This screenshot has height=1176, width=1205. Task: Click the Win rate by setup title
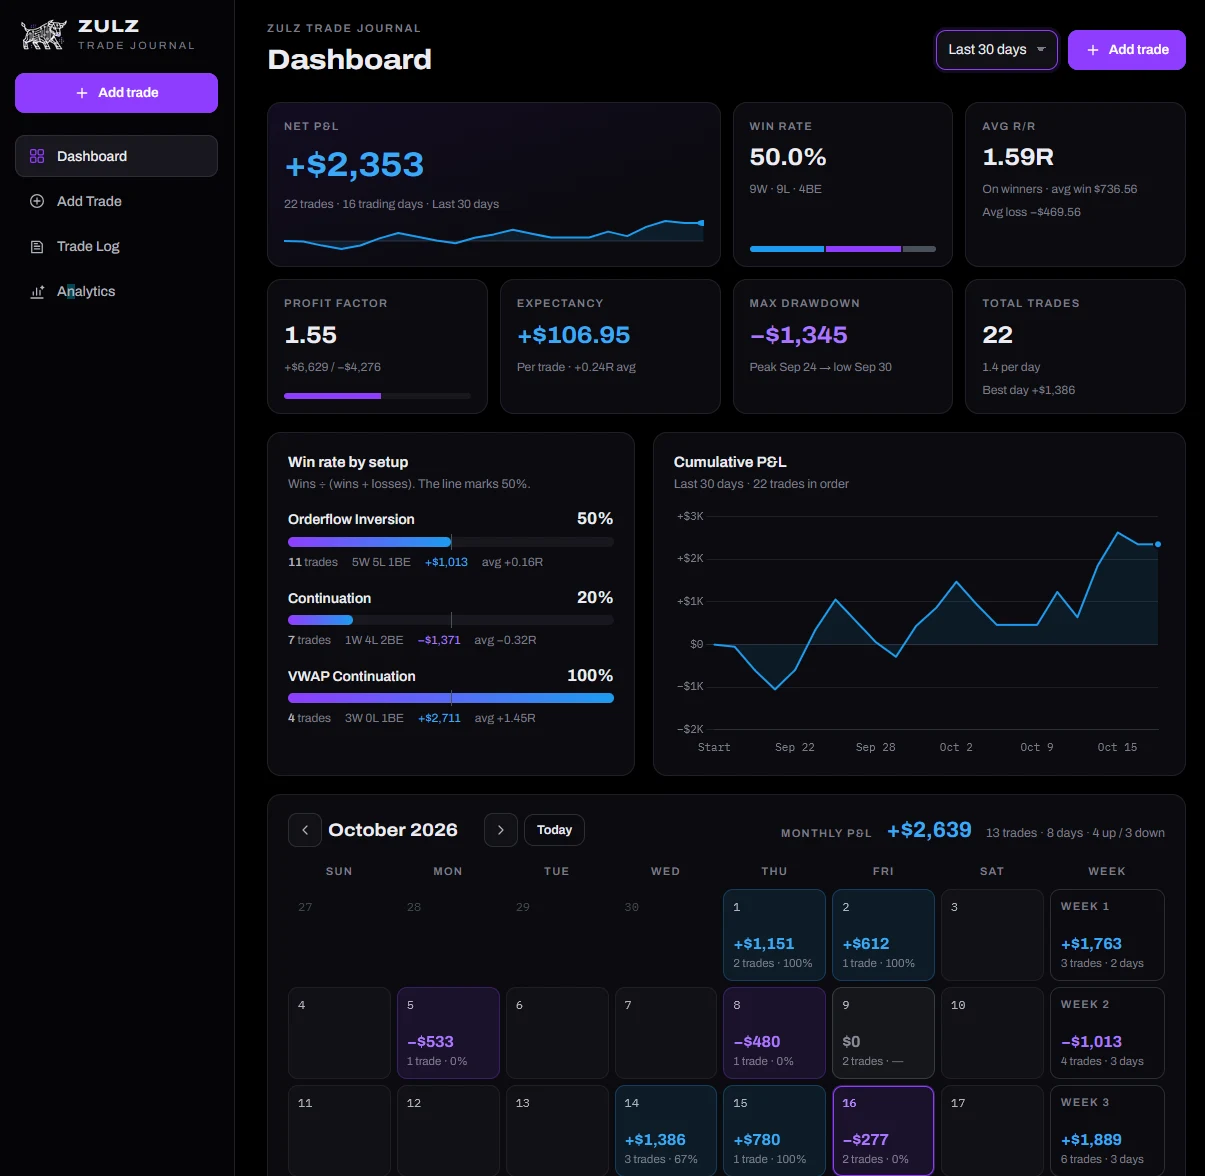pos(348,462)
